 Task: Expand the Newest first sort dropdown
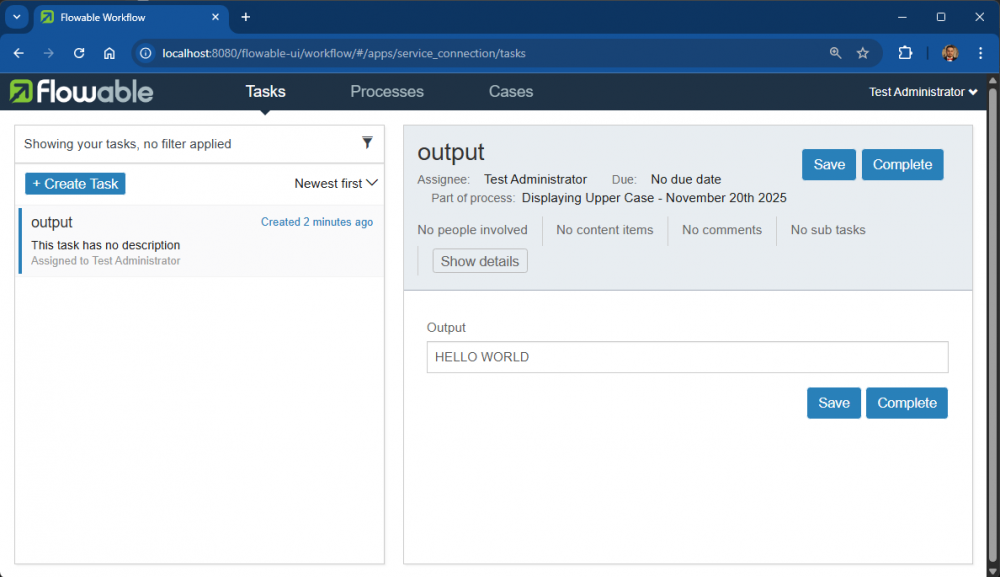pos(336,183)
